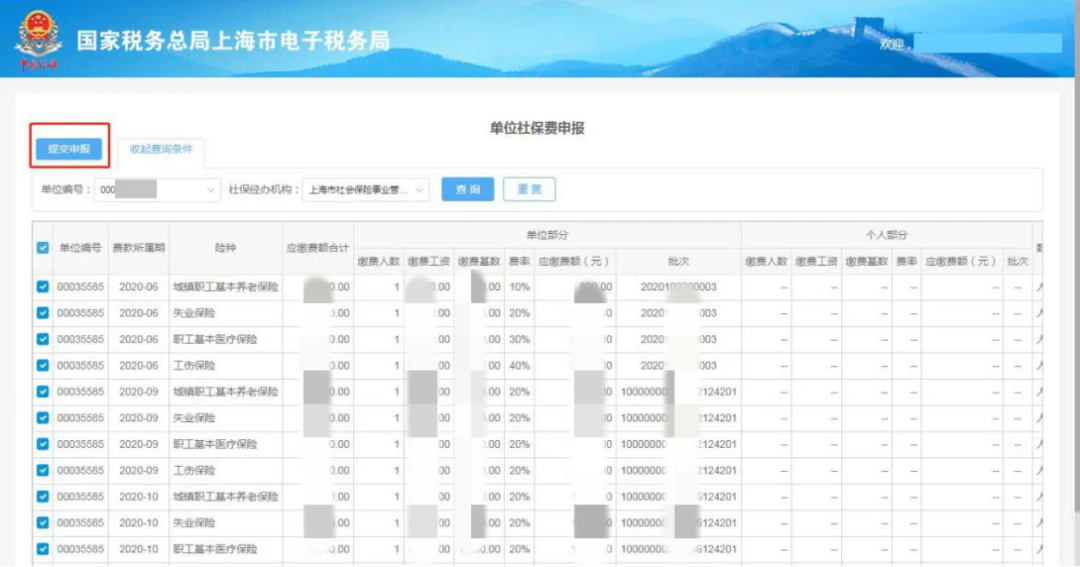
Task: Uncheck the 2020-09 城镇职工基本养老保险 row checkbox
Action: (43, 391)
